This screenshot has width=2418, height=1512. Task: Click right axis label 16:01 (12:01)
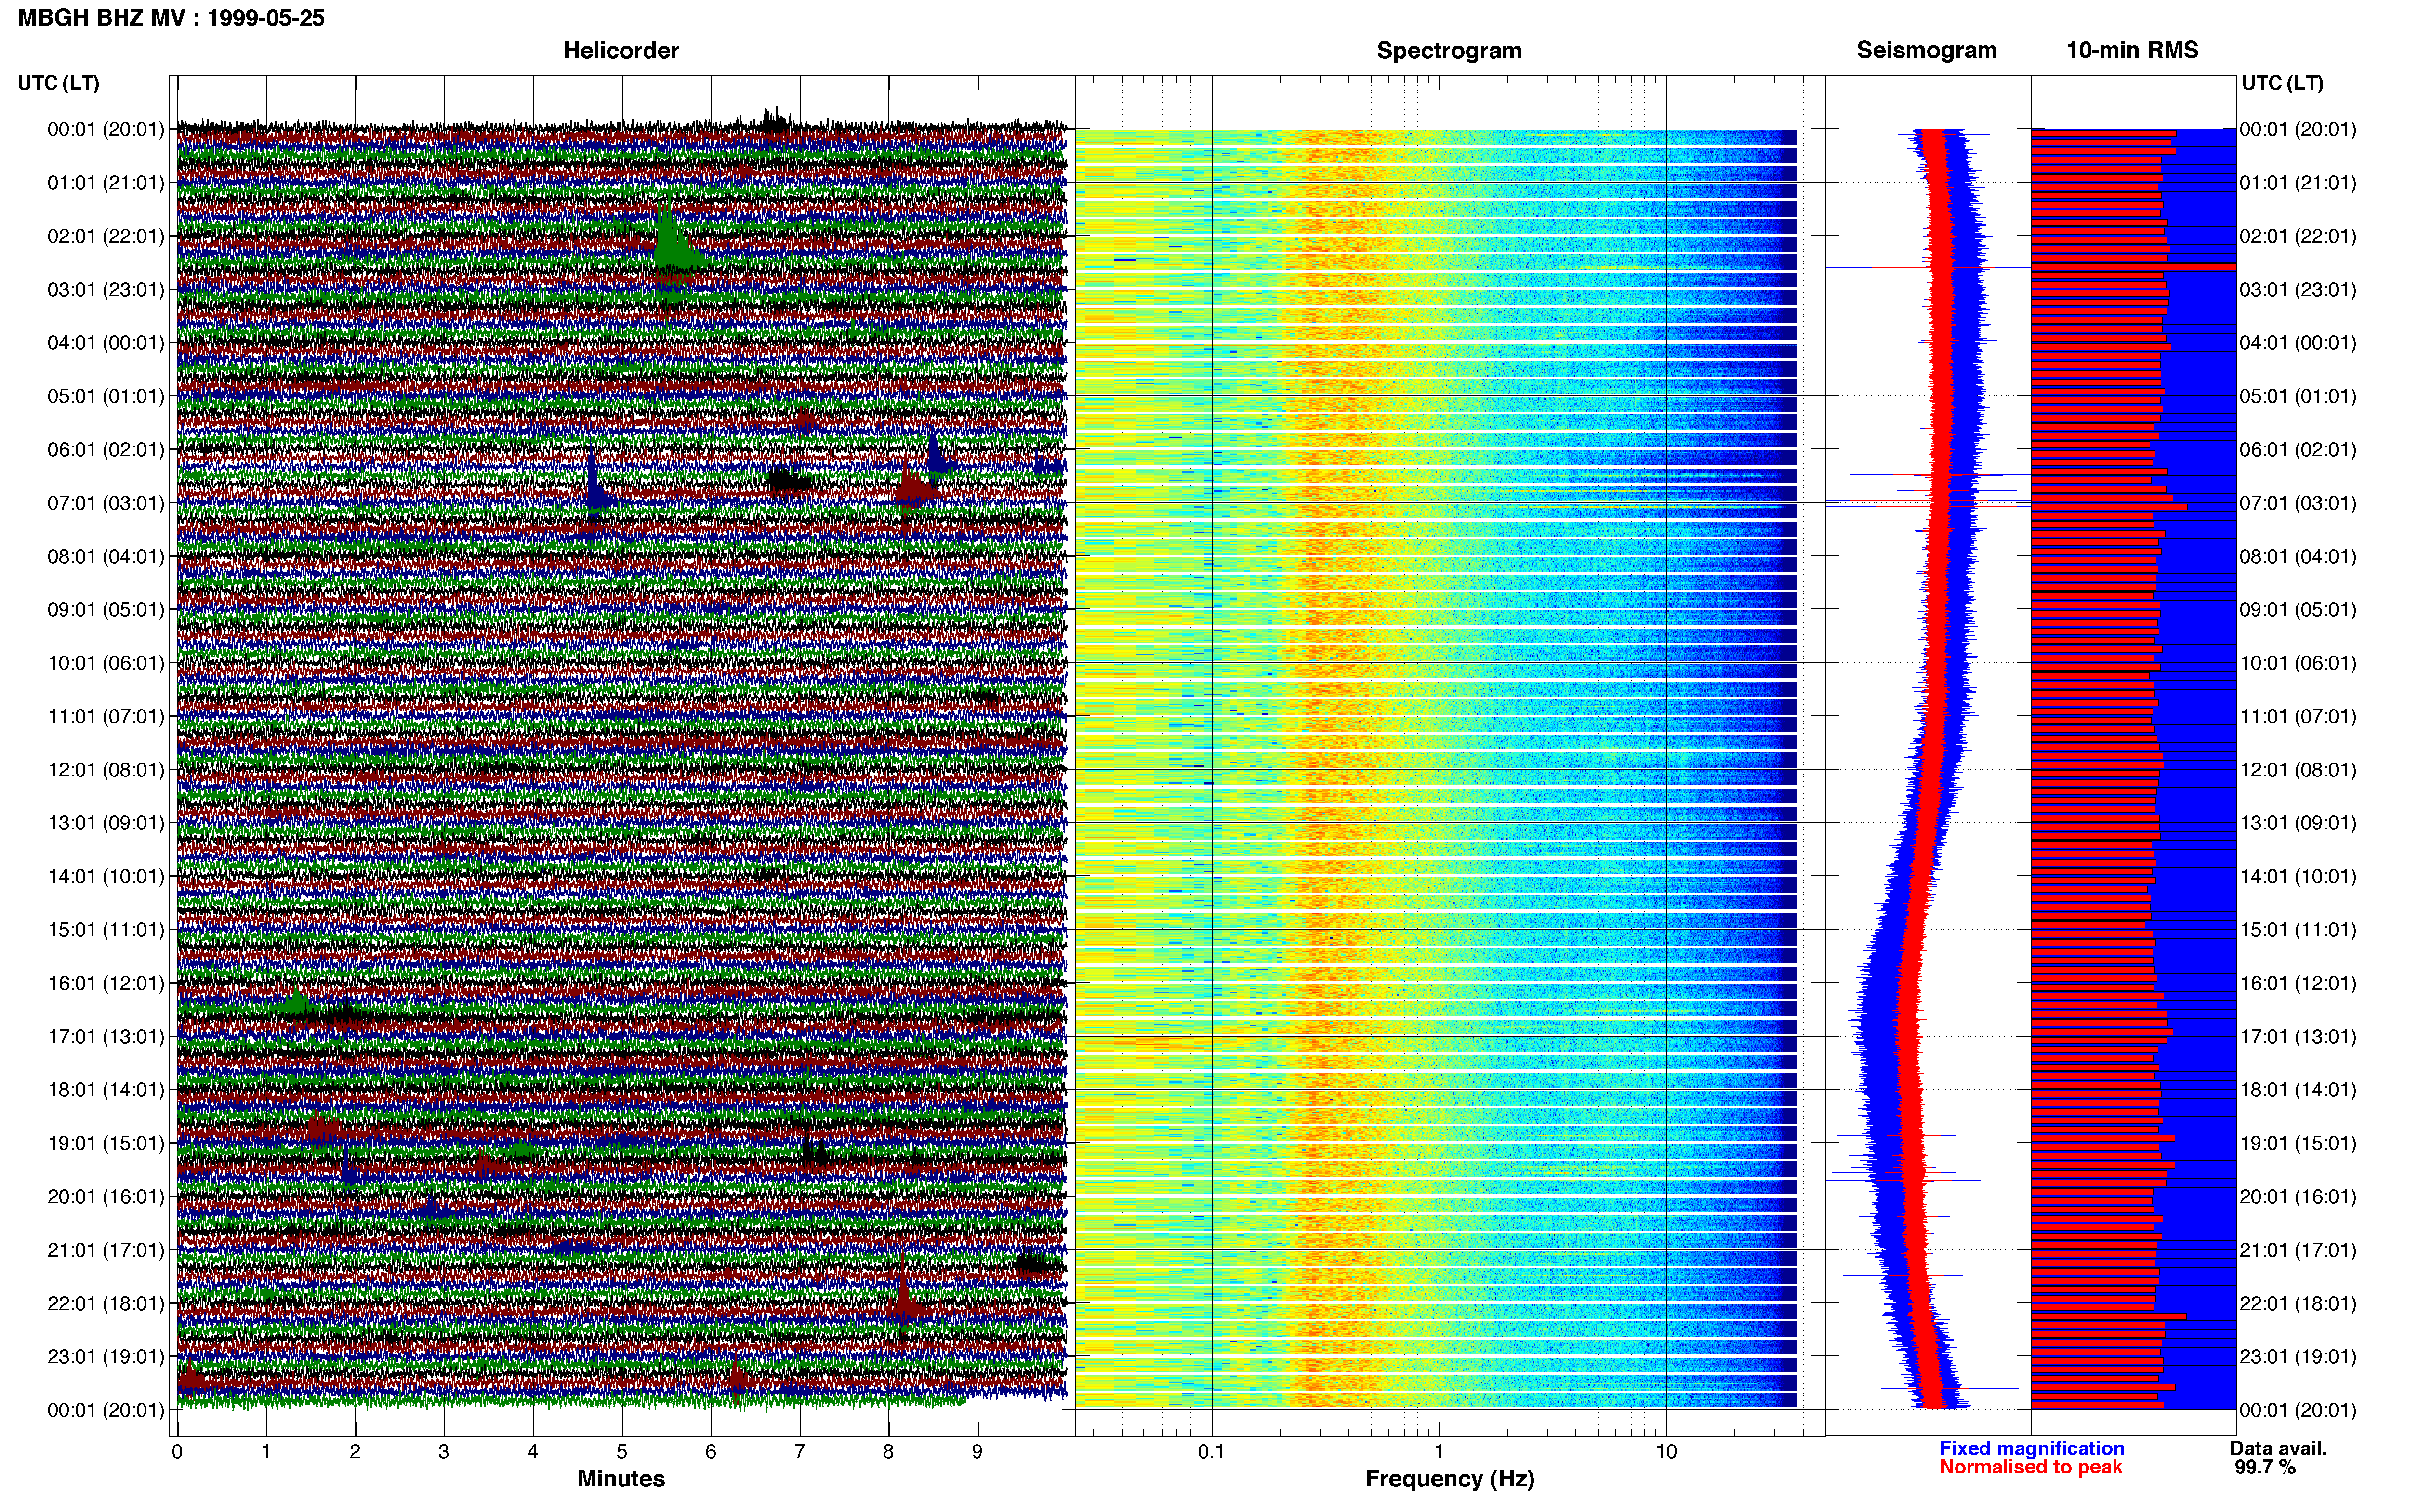(2298, 983)
